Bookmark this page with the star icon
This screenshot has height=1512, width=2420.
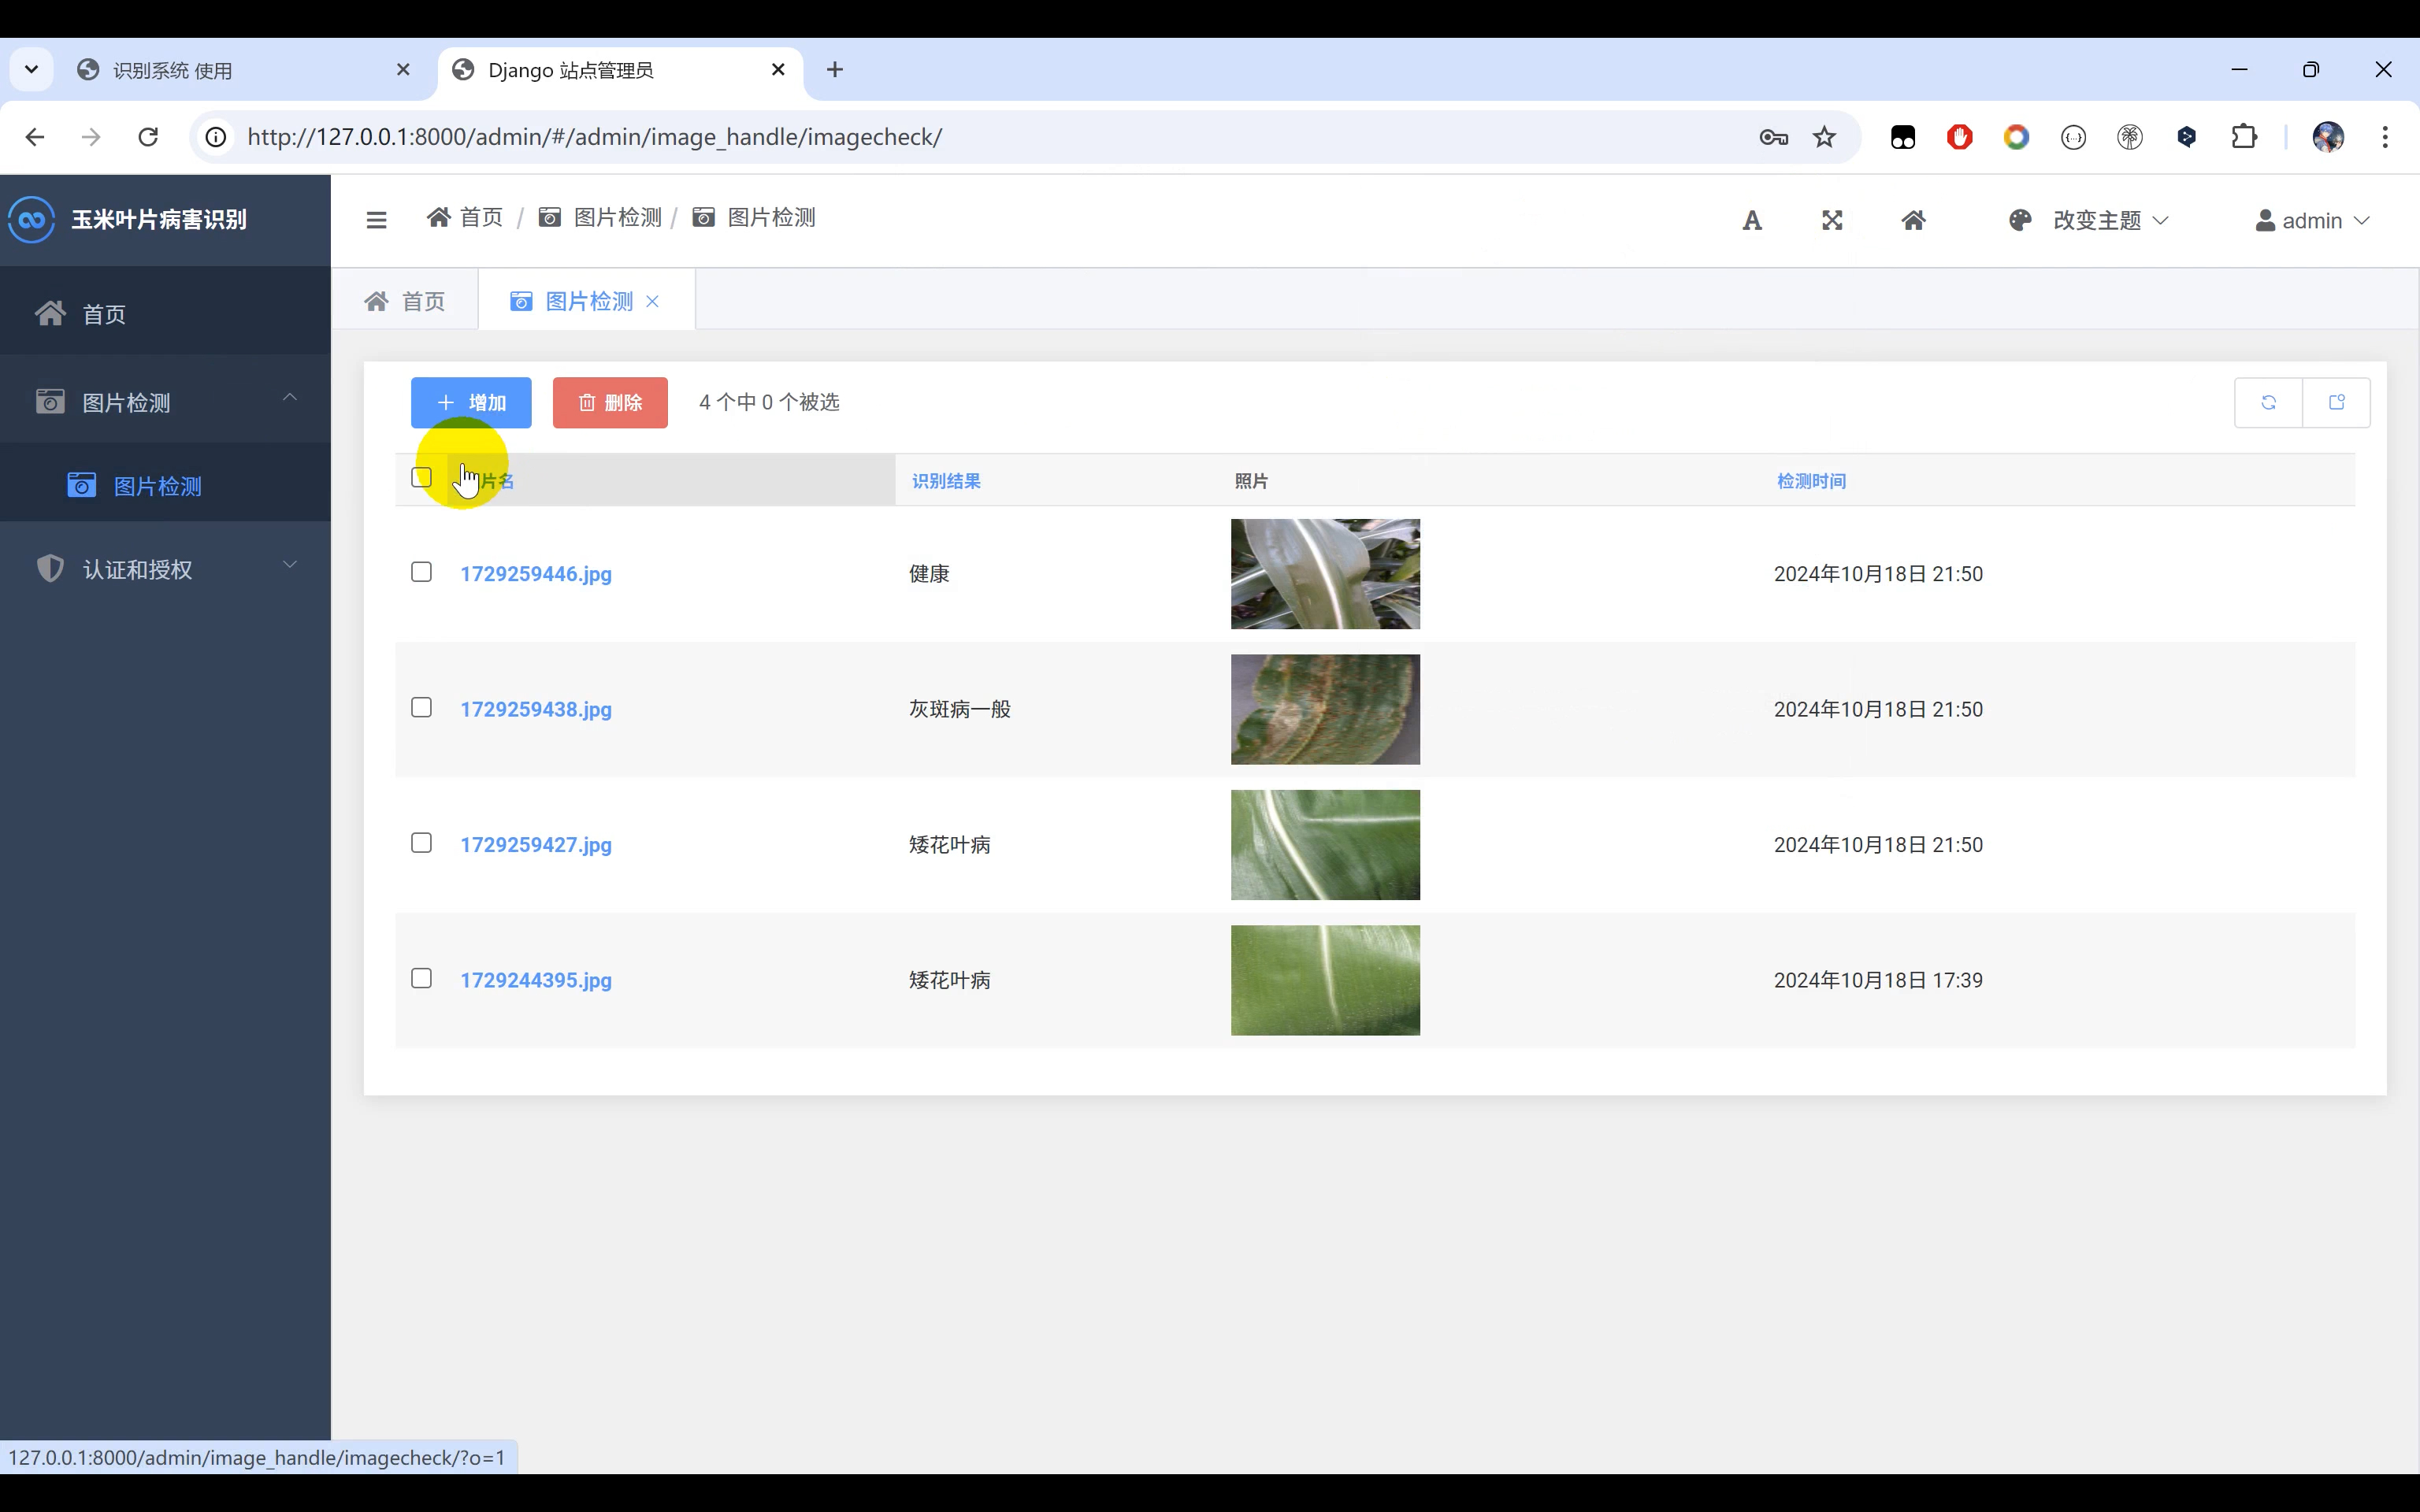click(1825, 137)
